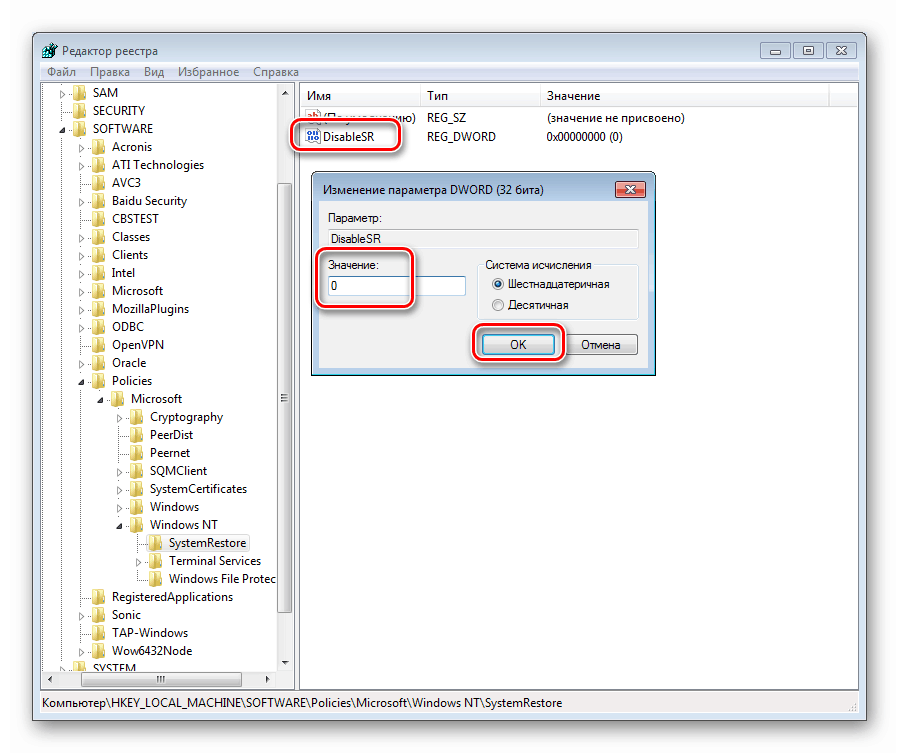
Task: Click the Terminal Services folder icon
Action: [x=156, y=561]
